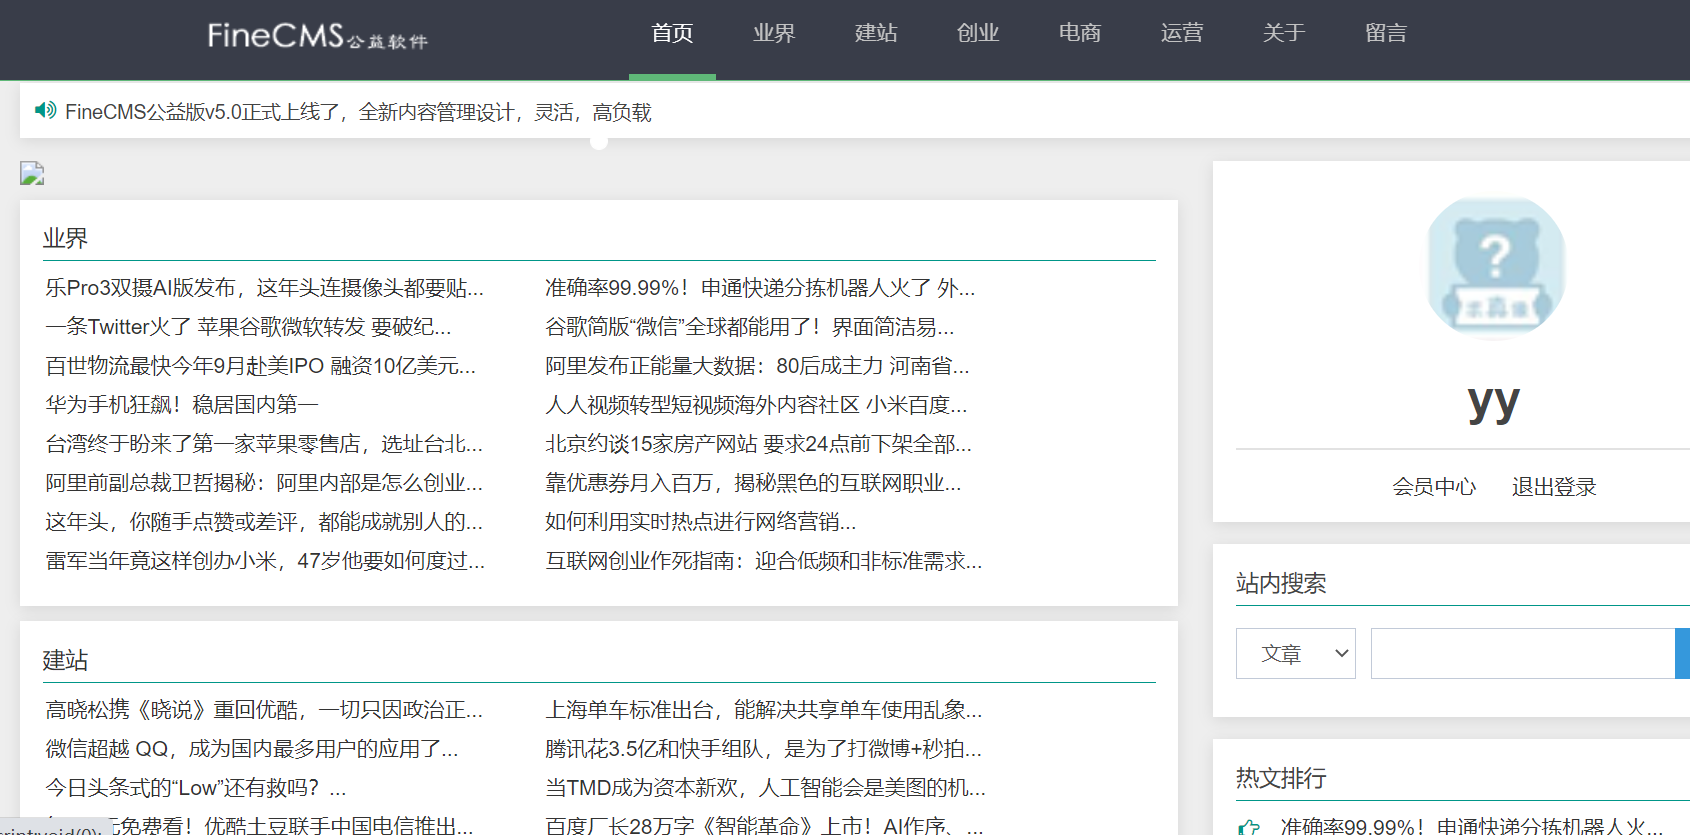The height and width of the screenshot is (835, 1690).
Task: Open the 创业 navigation menu item
Action: tap(978, 33)
